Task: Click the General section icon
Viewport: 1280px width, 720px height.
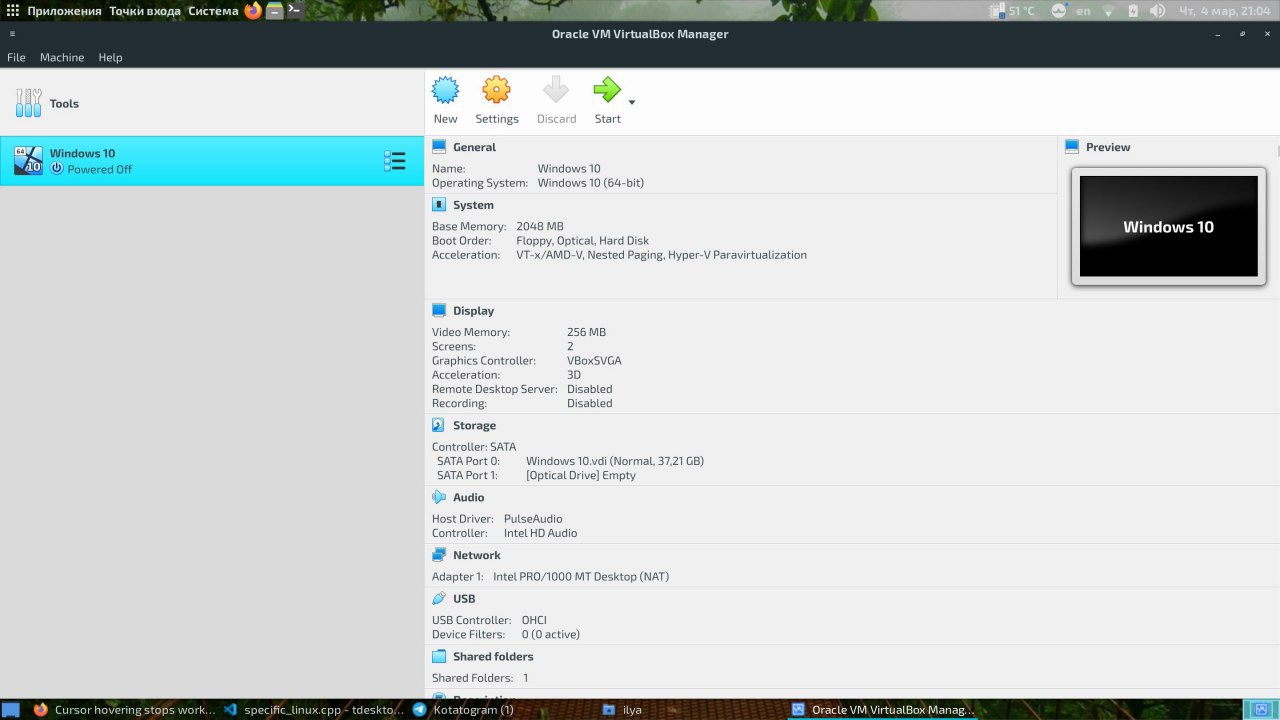Action: (439, 147)
